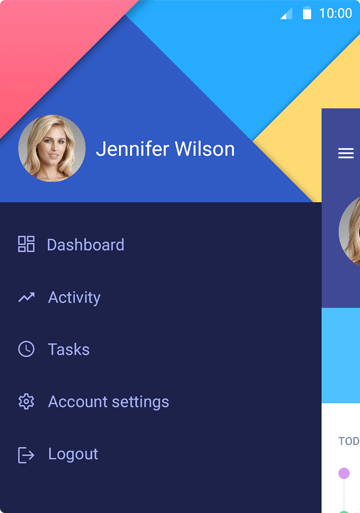Image resolution: width=360 pixels, height=513 pixels.
Task: Tap the light blue banner behind drawer
Action: point(341,355)
